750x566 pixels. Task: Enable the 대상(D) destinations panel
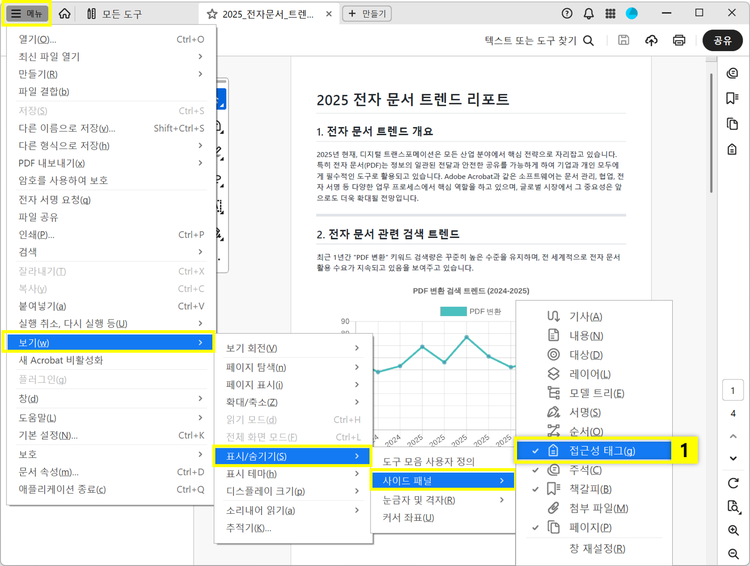[x=594, y=355]
